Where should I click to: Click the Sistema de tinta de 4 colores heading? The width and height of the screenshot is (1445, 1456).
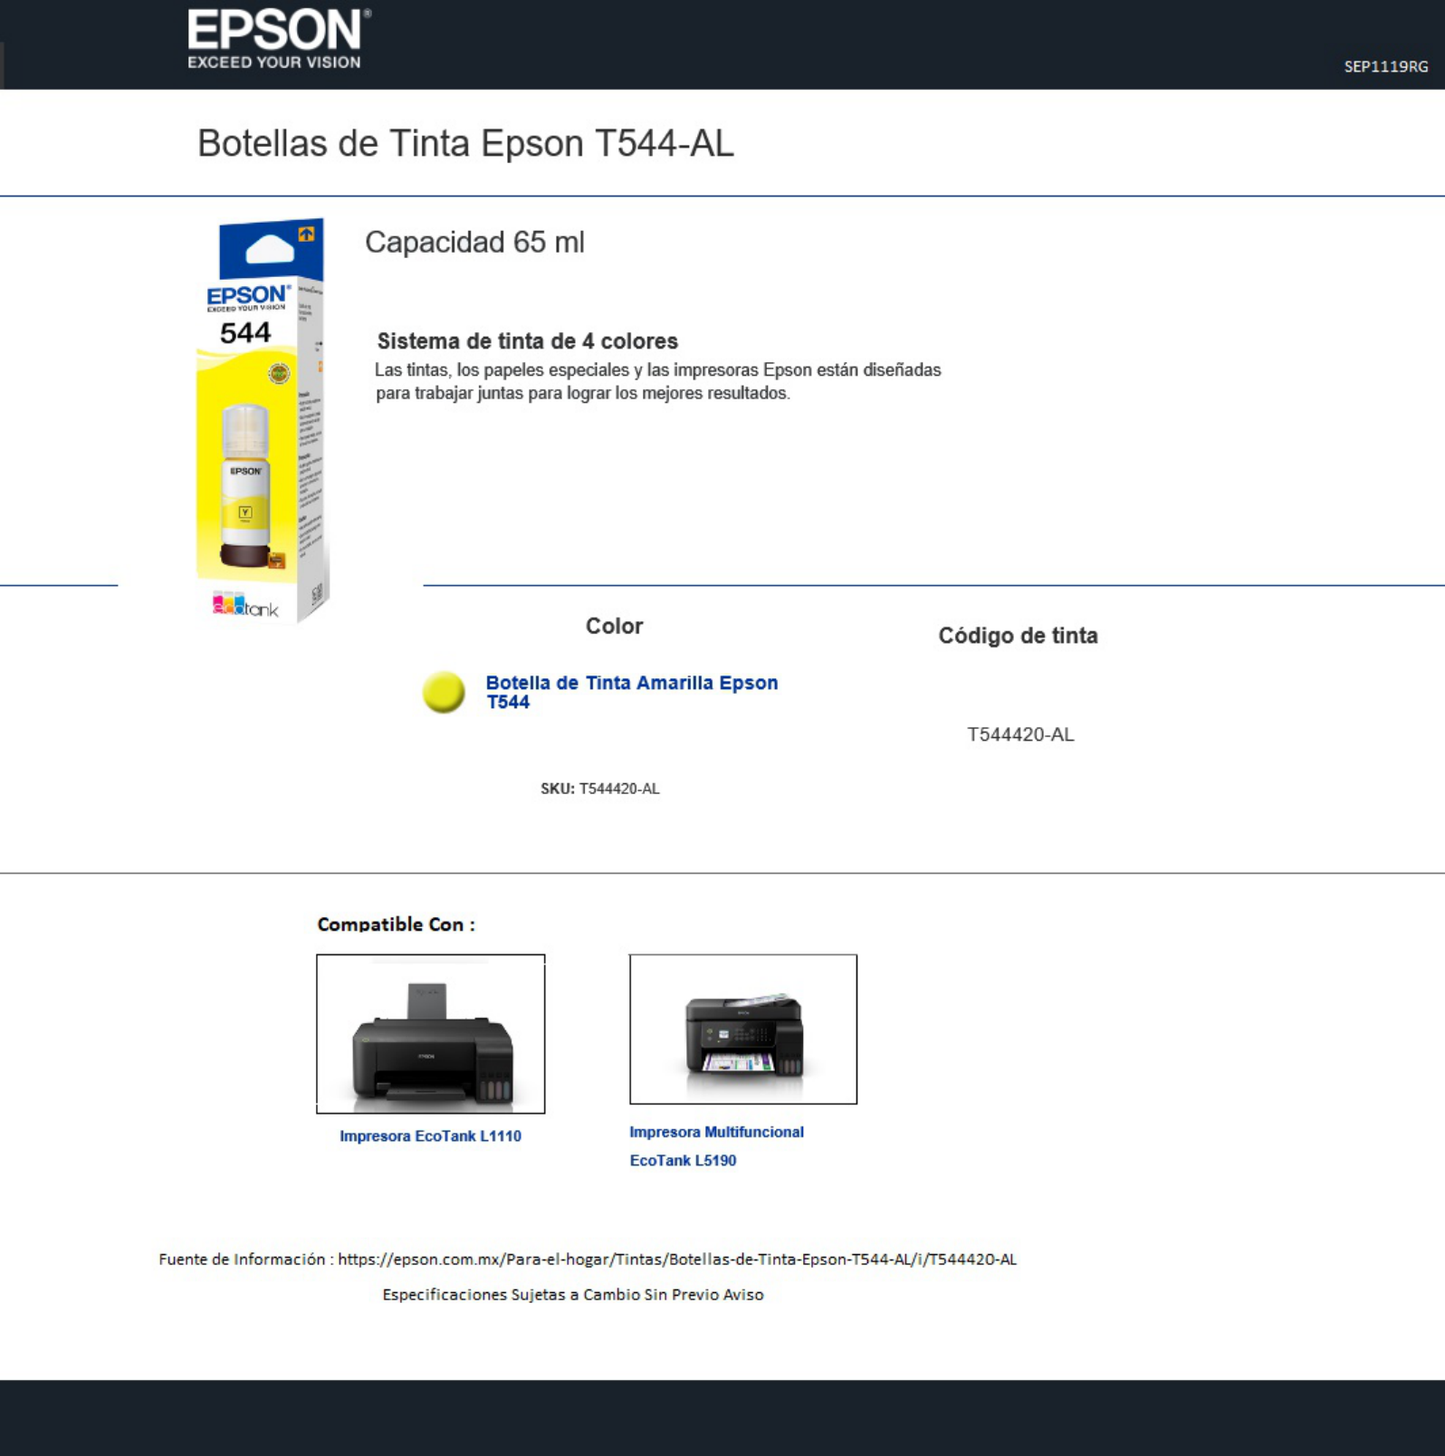[x=527, y=341]
